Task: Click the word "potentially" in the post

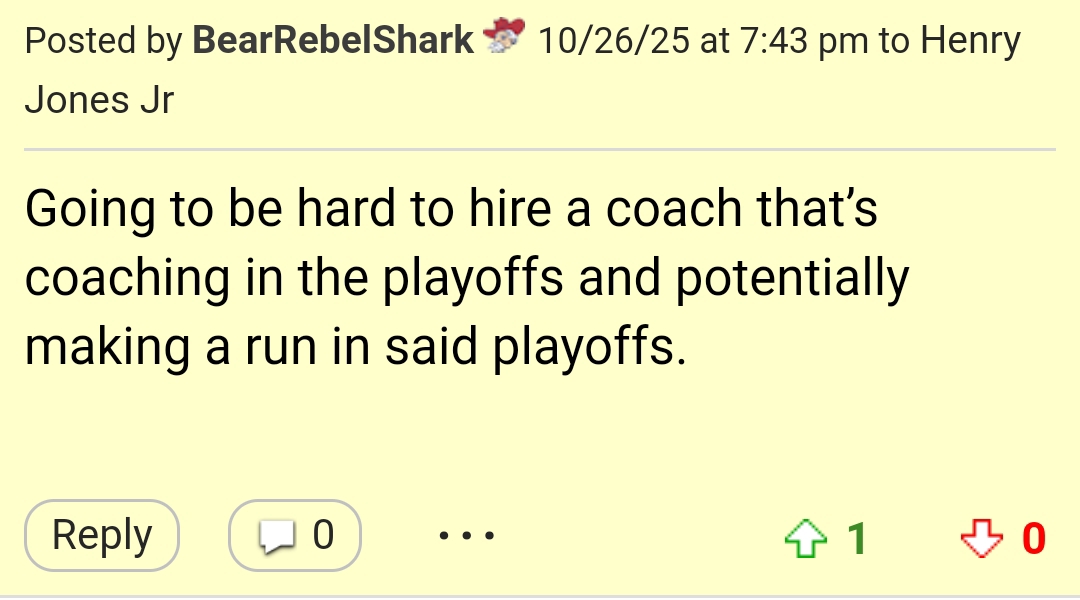Action: coord(792,278)
